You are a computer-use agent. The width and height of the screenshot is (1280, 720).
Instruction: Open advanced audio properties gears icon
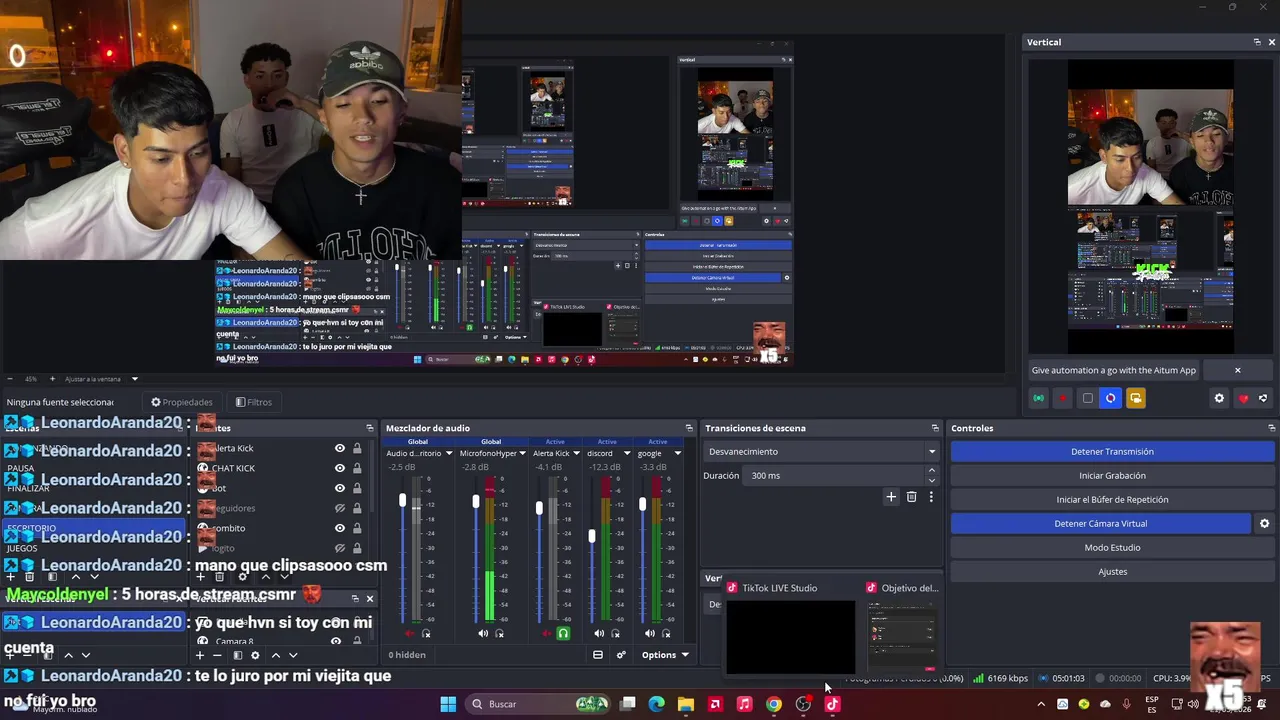[621, 655]
